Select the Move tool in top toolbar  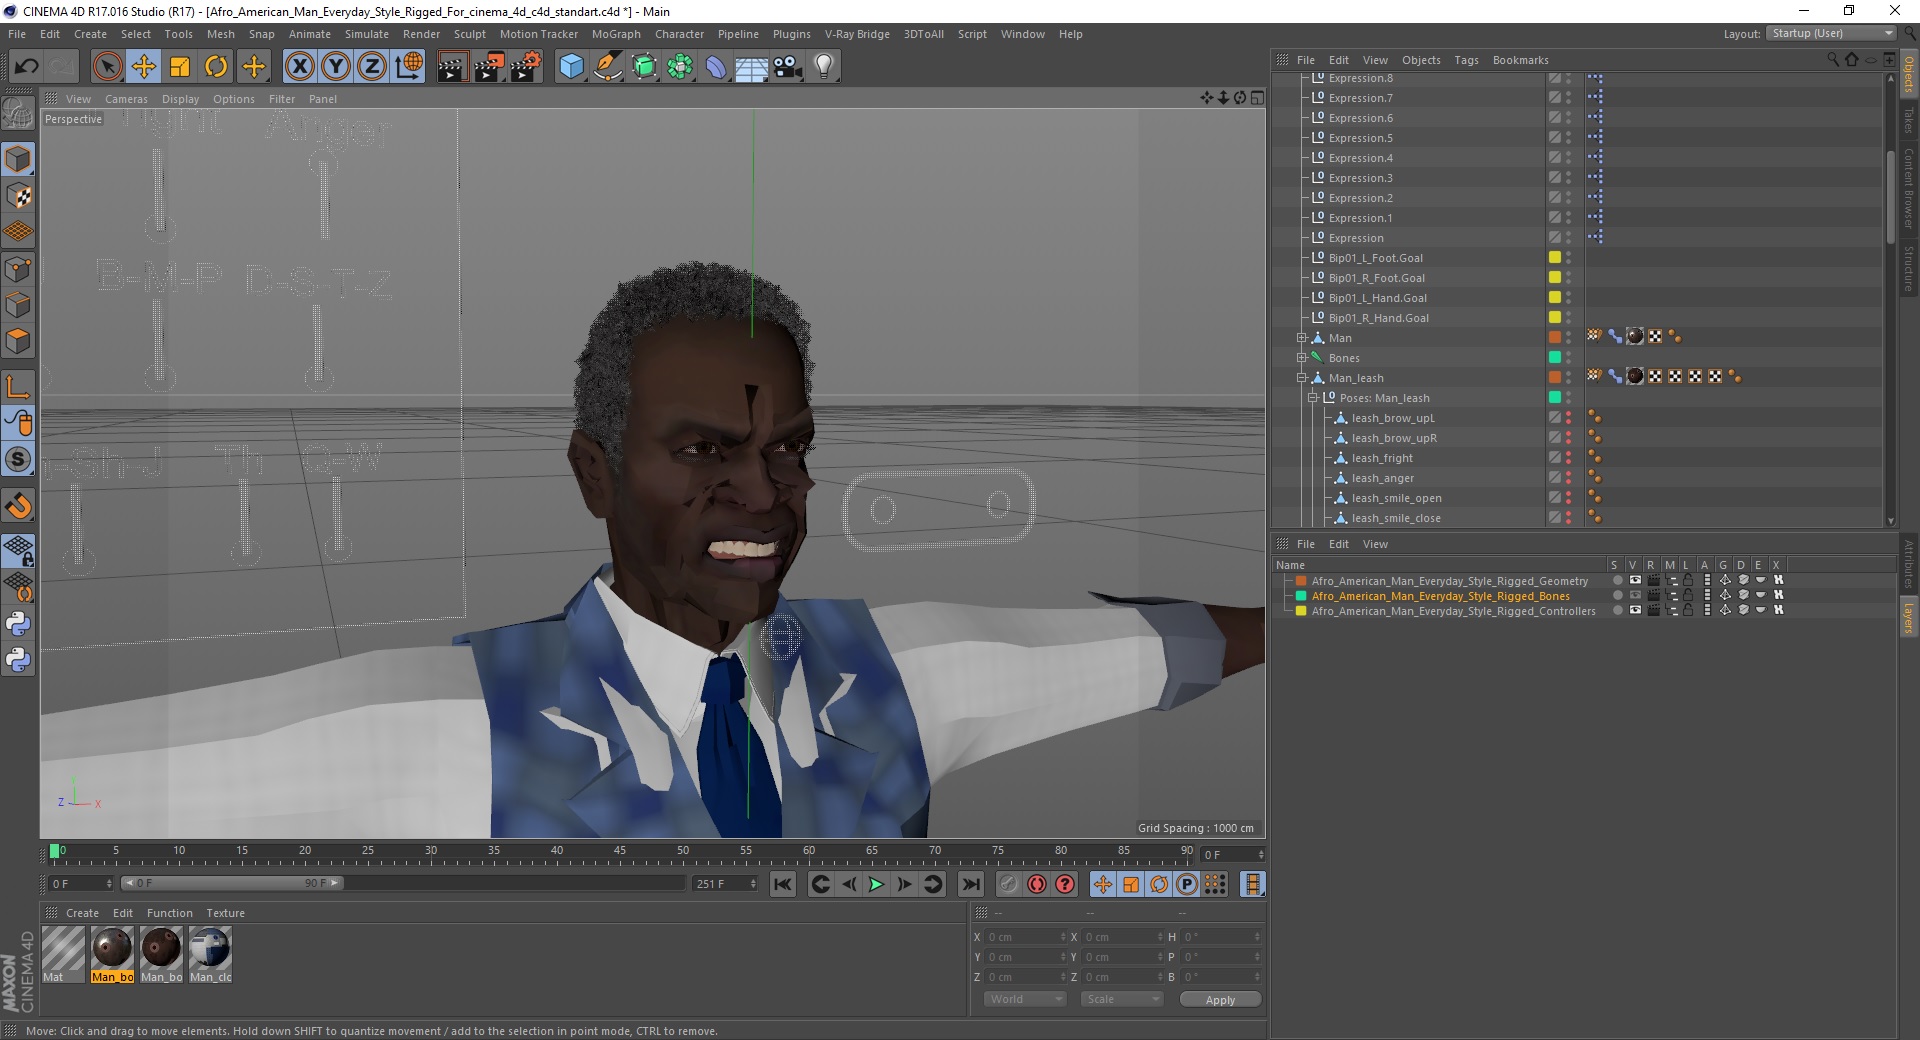pyautogui.click(x=144, y=67)
